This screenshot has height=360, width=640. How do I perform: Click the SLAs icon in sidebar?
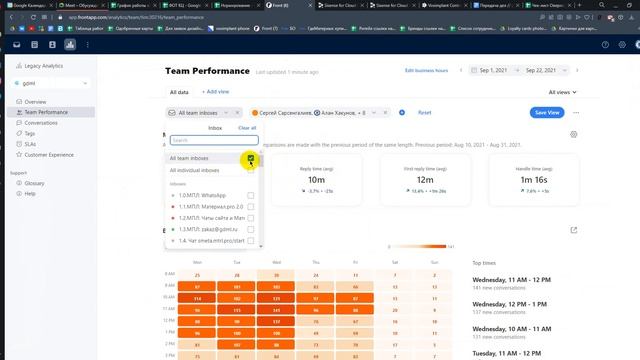pyautogui.click(x=19, y=144)
